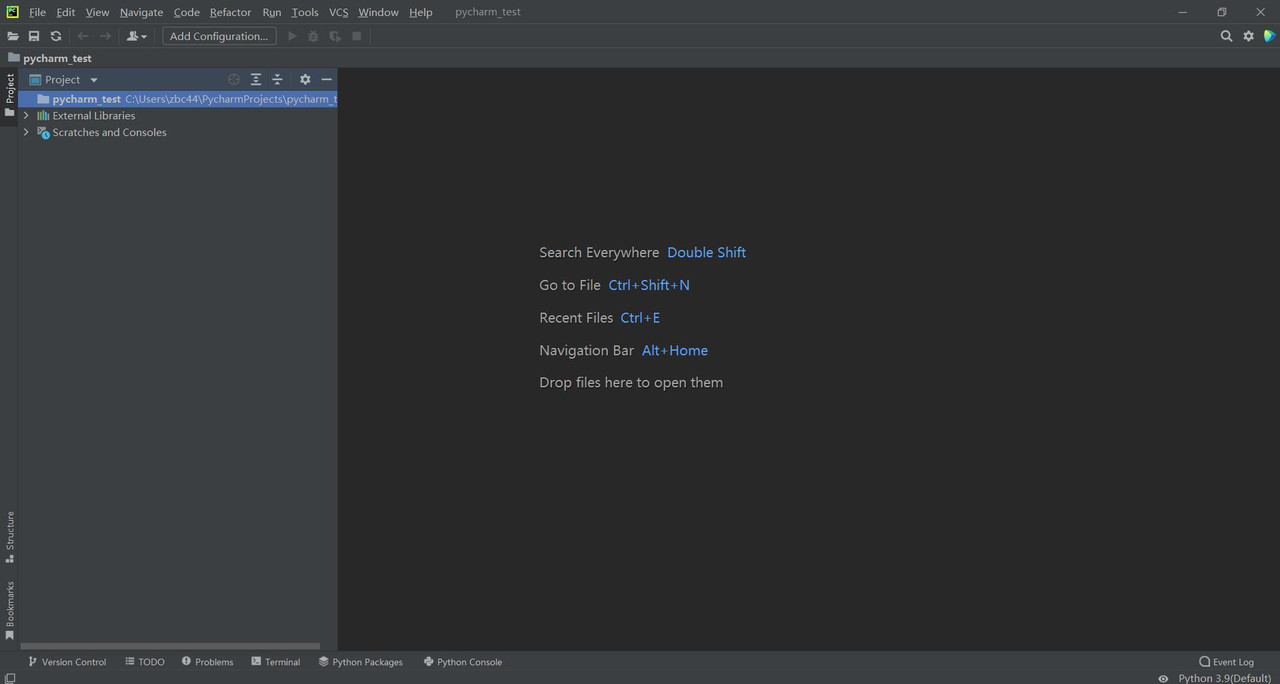1280x684 pixels.
Task: Open the Code menu
Action: coord(186,12)
